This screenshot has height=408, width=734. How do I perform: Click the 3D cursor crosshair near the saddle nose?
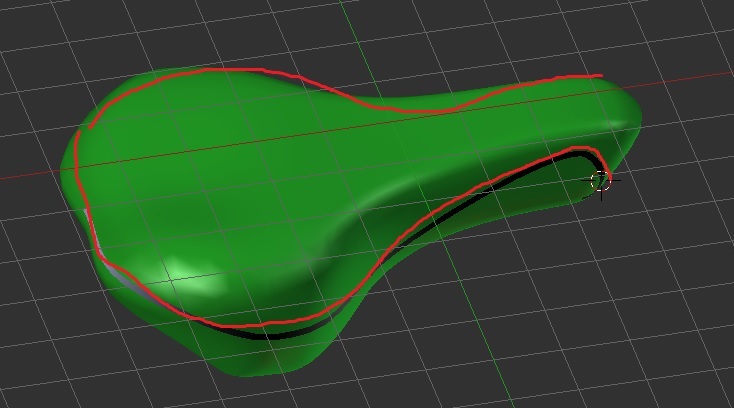[601, 181]
